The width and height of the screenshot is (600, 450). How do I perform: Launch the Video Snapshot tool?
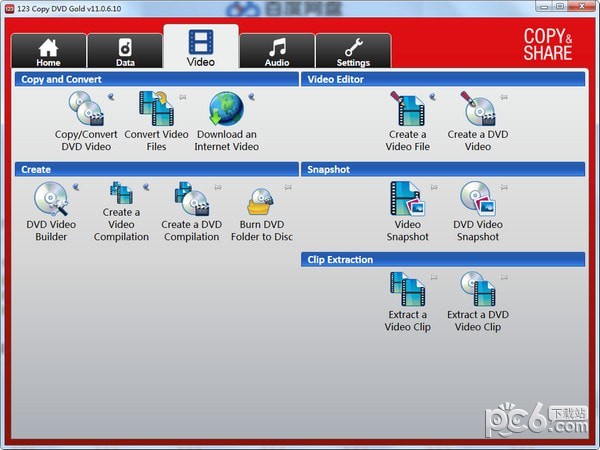pos(408,212)
